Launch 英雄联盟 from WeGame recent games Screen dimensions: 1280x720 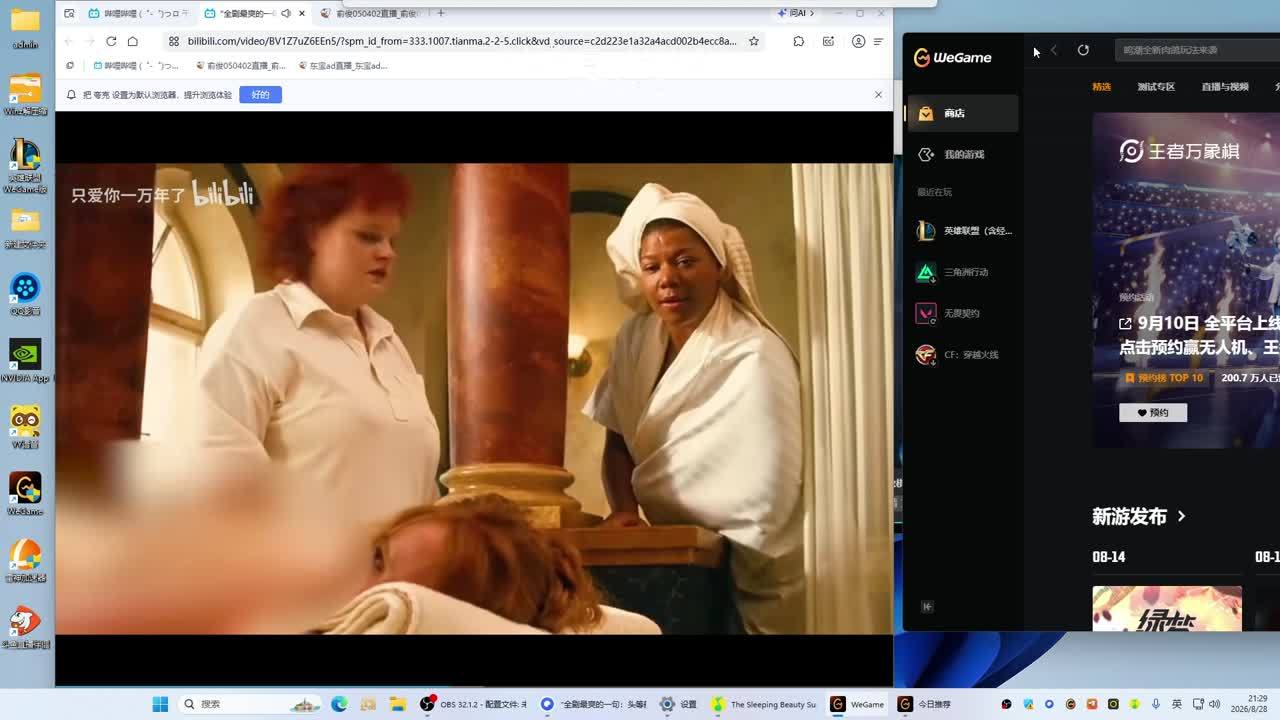coord(962,231)
